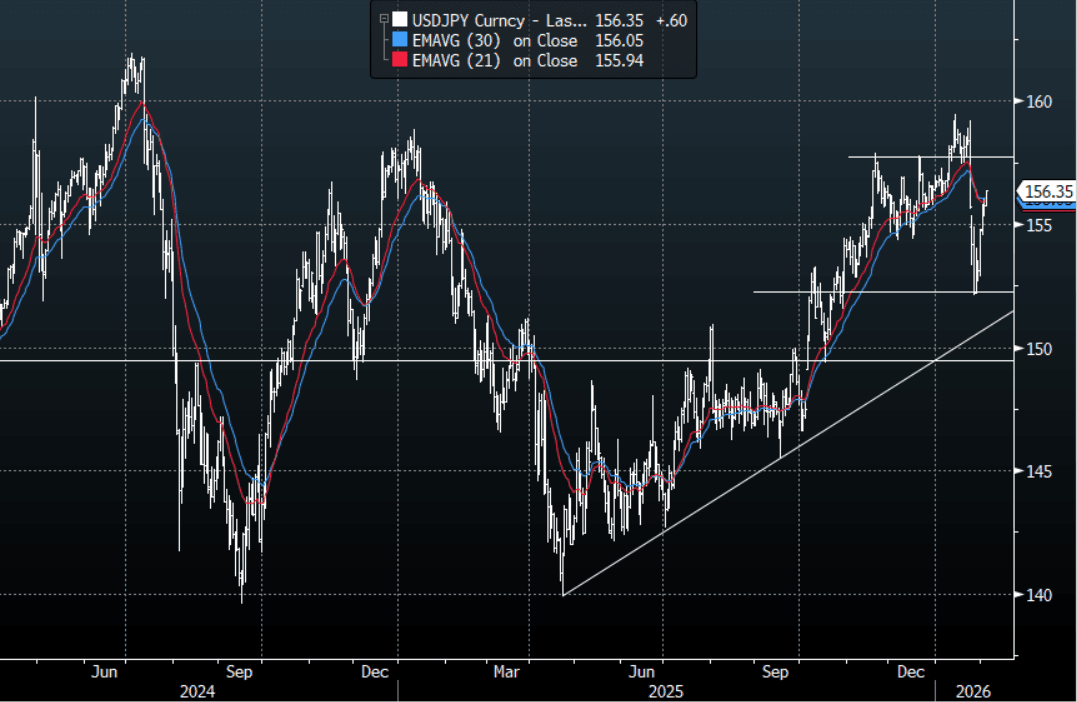Click the 2026 year label on time axis
The height and width of the screenshot is (702, 1077).
pyautogui.click(x=967, y=691)
